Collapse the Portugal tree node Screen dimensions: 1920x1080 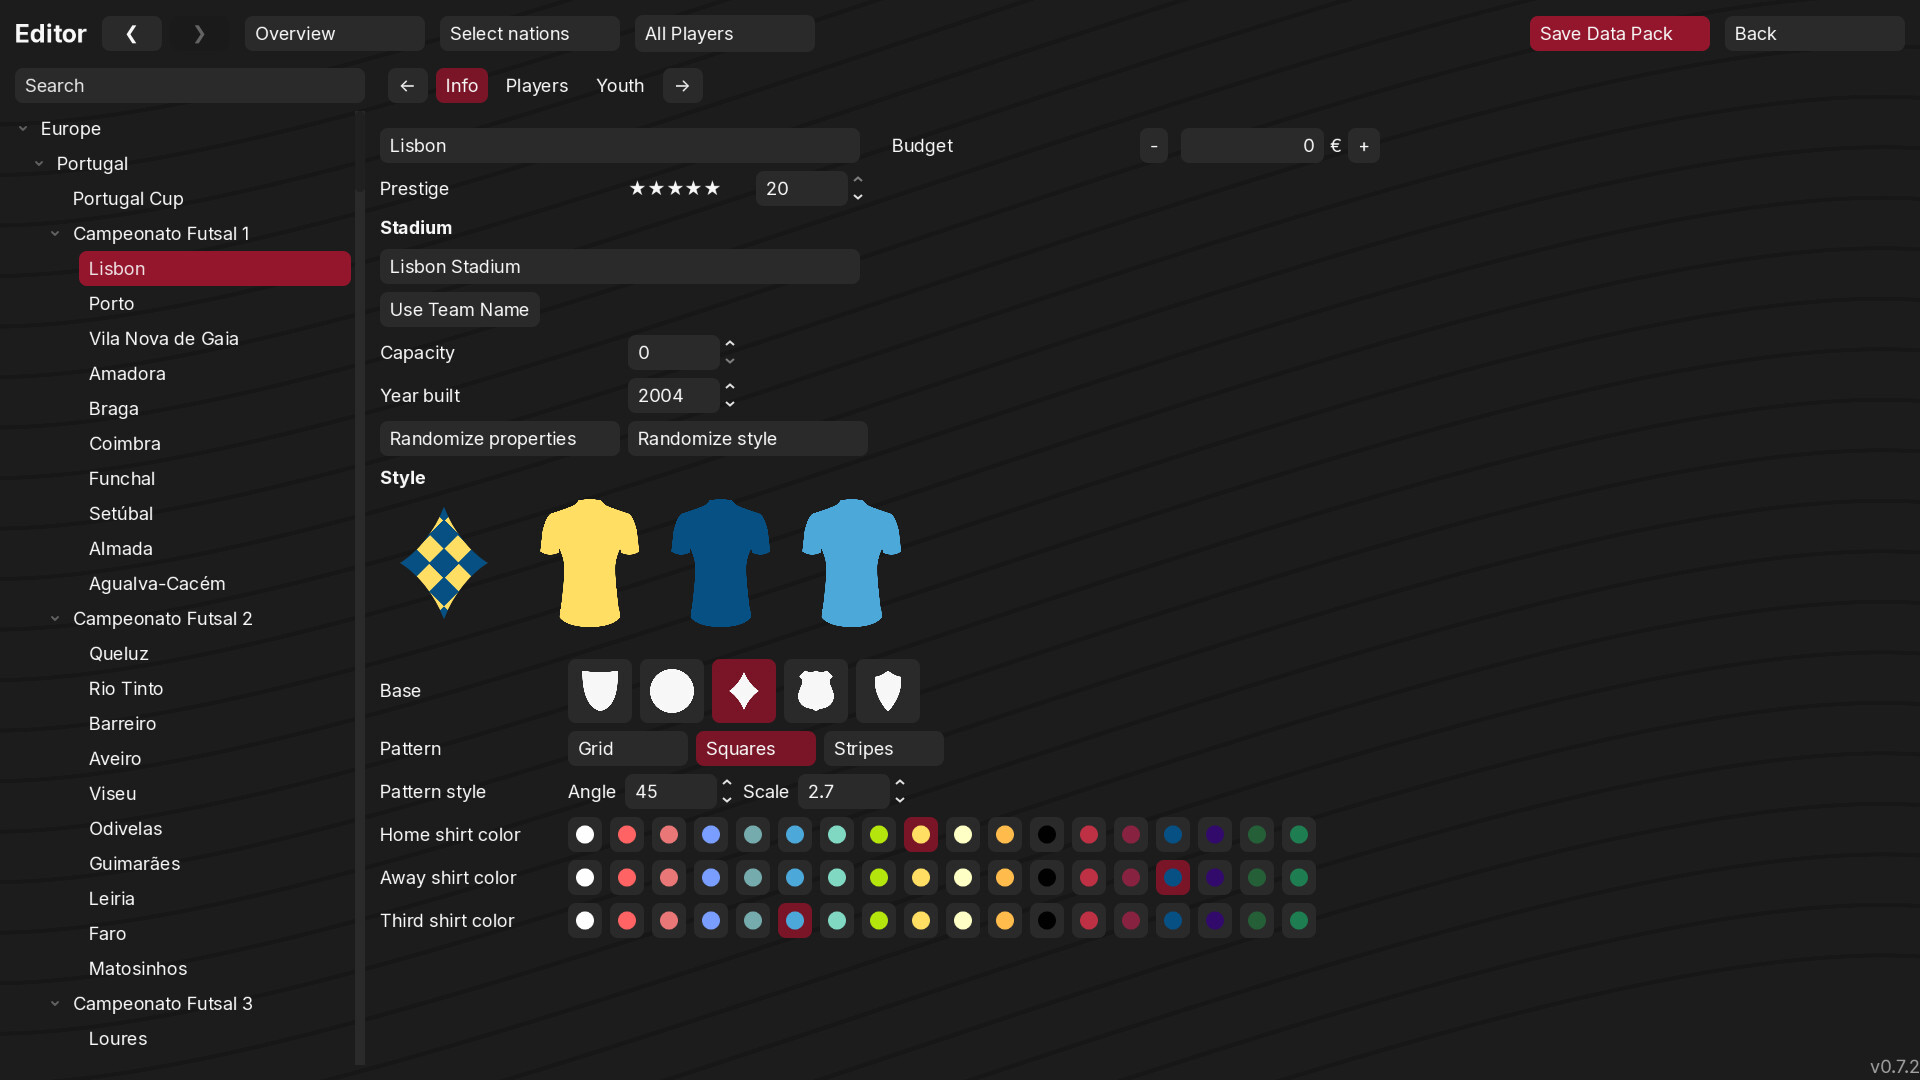click(39, 163)
